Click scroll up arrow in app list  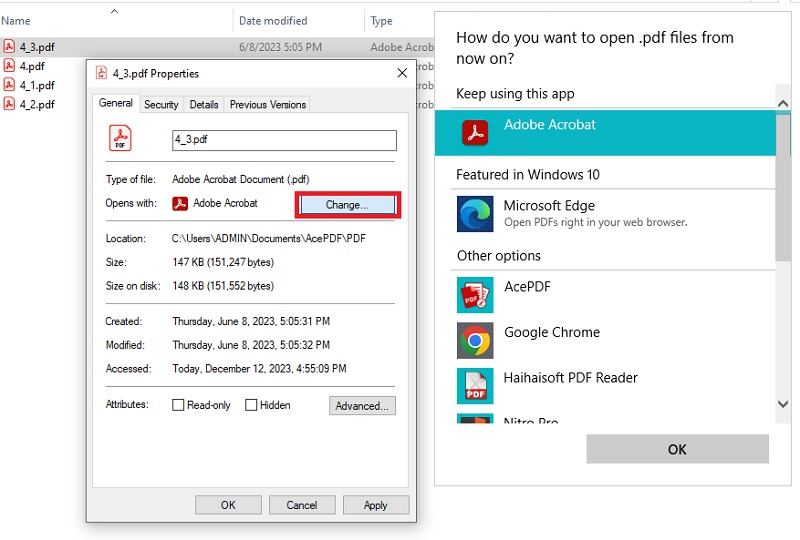783,104
